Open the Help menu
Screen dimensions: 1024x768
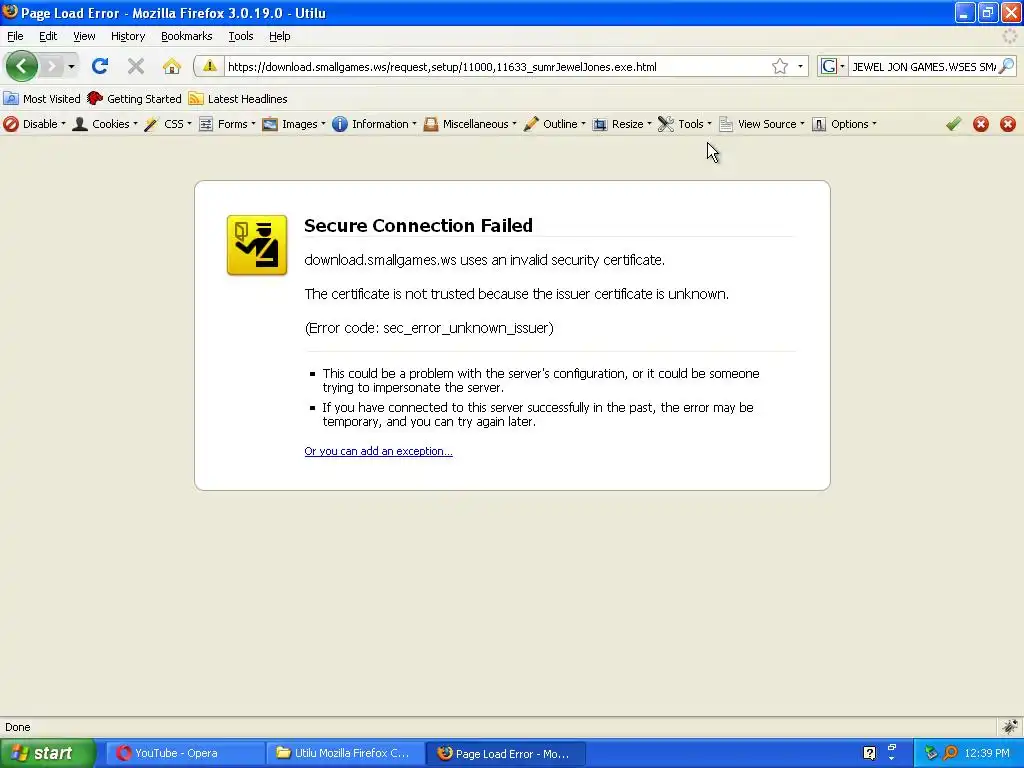pyautogui.click(x=280, y=36)
